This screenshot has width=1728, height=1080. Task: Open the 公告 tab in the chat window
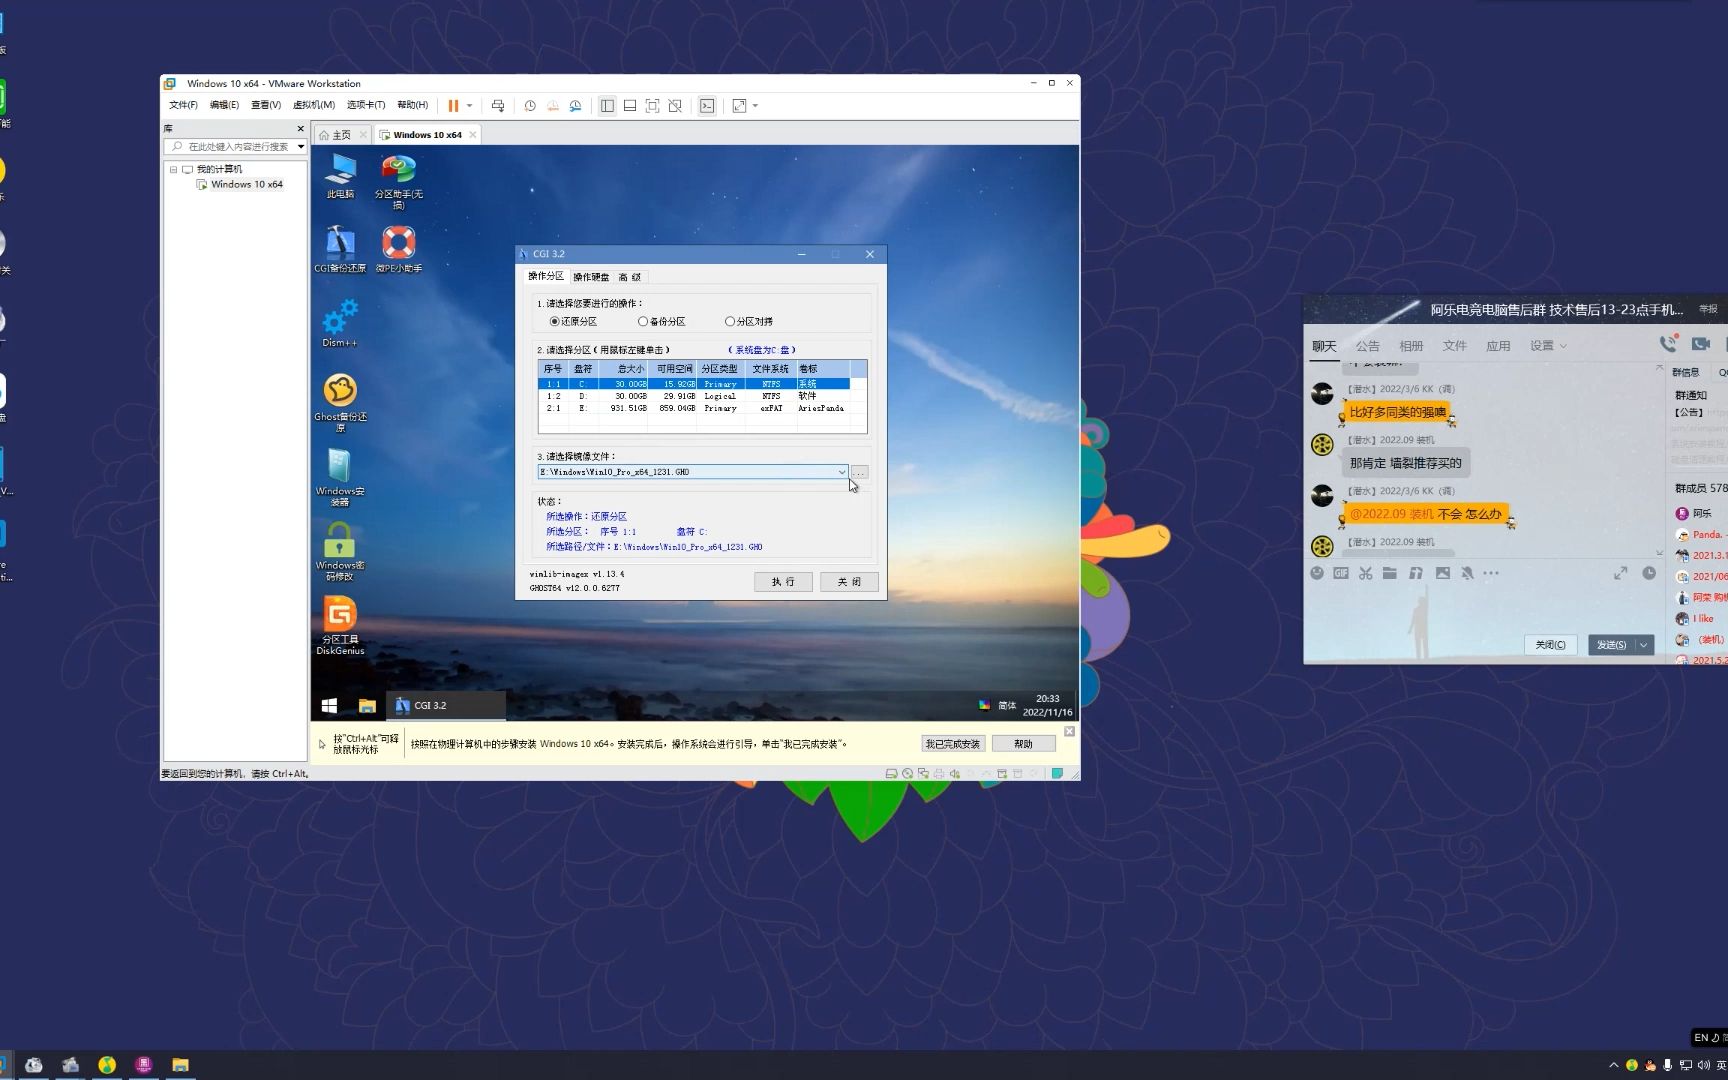pos(1367,346)
